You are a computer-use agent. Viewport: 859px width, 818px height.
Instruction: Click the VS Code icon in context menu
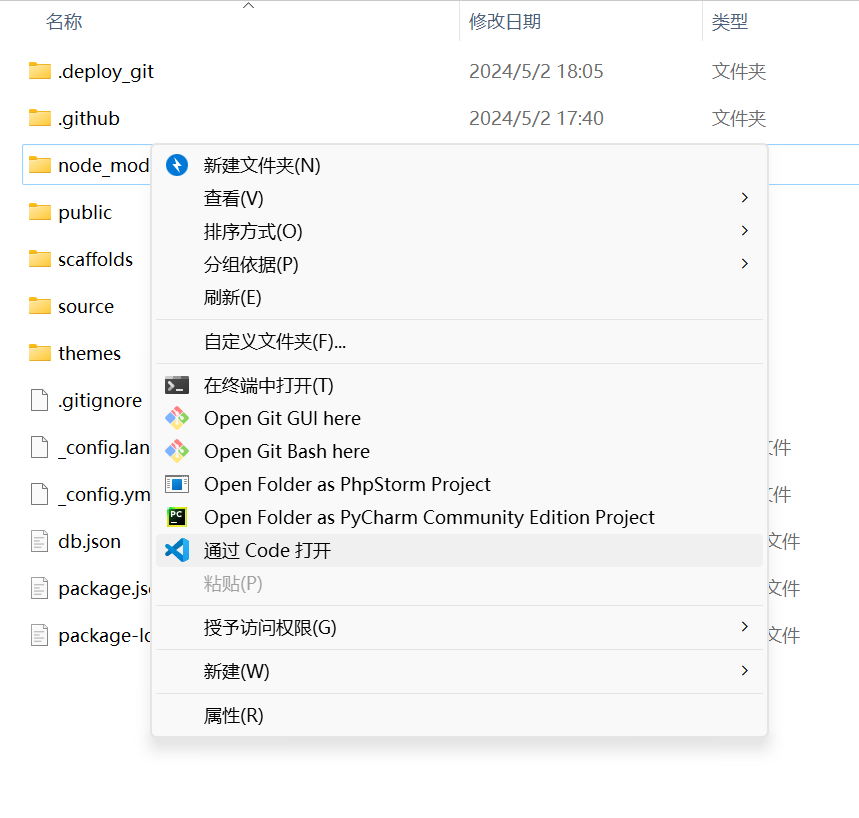click(177, 550)
